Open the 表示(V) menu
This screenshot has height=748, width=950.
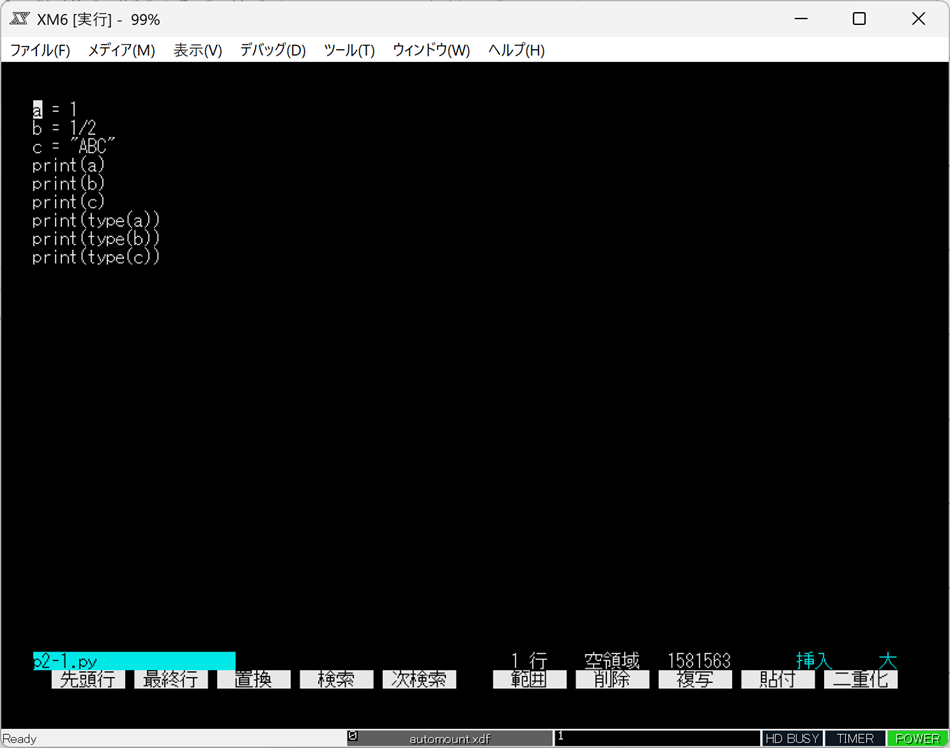point(198,50)
